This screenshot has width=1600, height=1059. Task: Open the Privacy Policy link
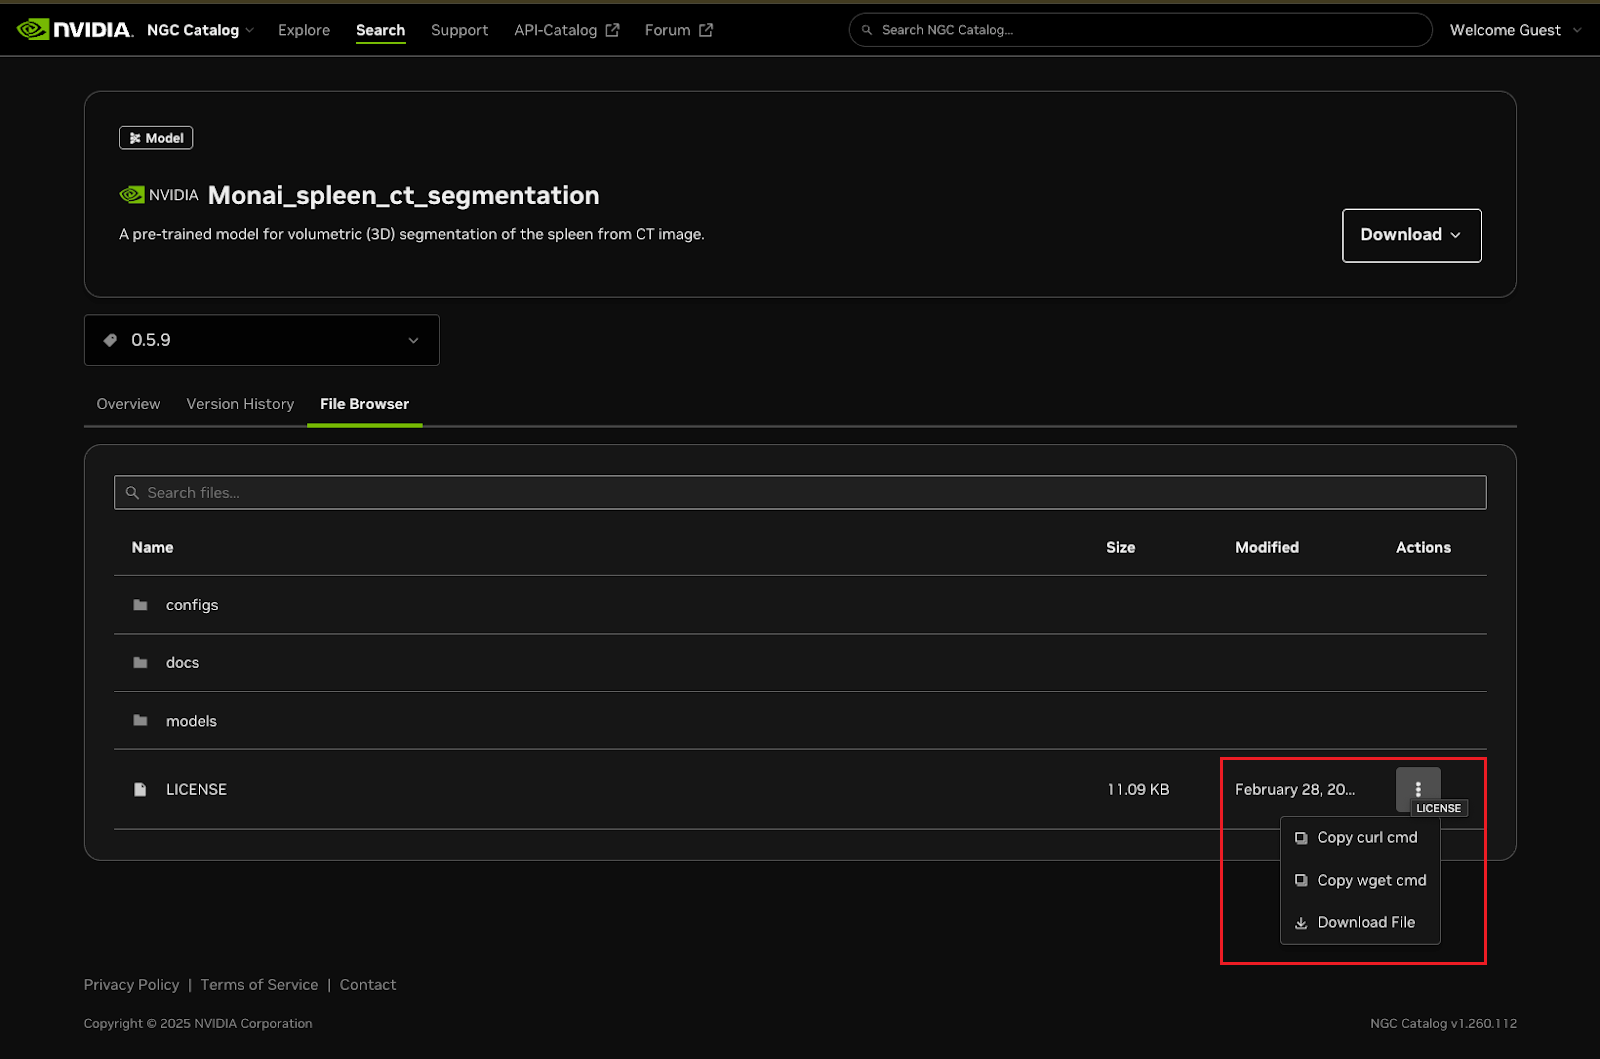pyautogui.click(x=131, y=985)
